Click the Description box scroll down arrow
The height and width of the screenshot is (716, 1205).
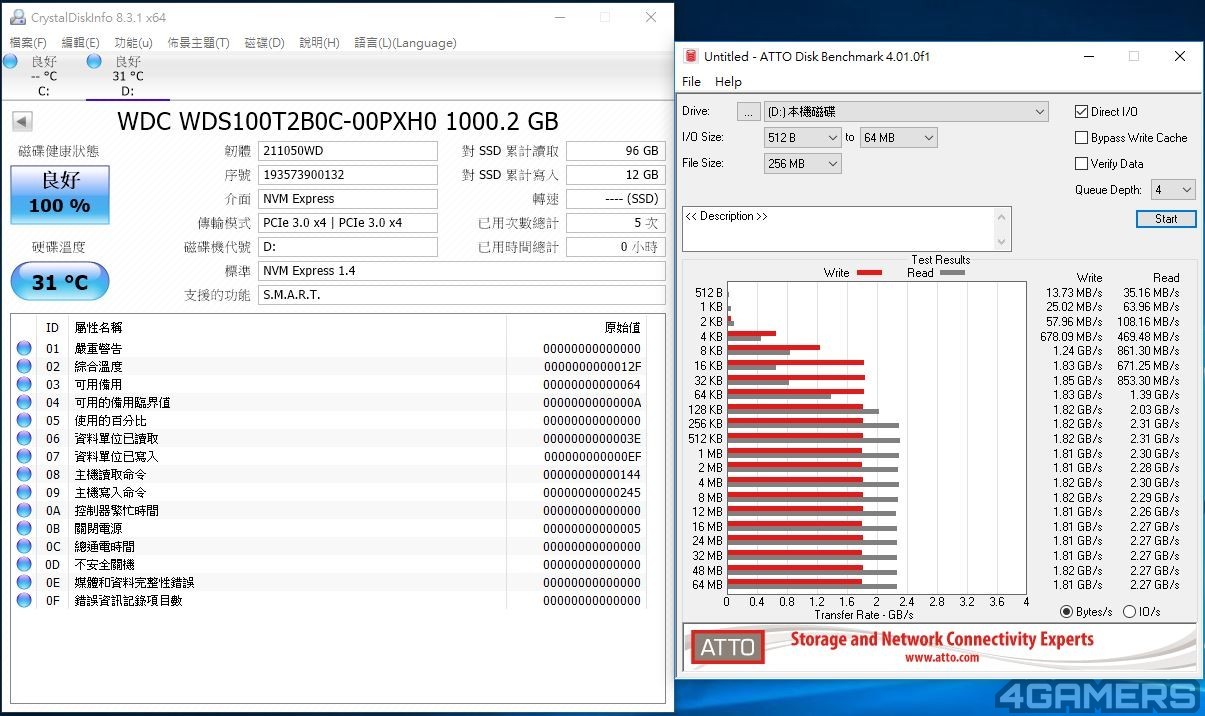[x=1002, y=242]
